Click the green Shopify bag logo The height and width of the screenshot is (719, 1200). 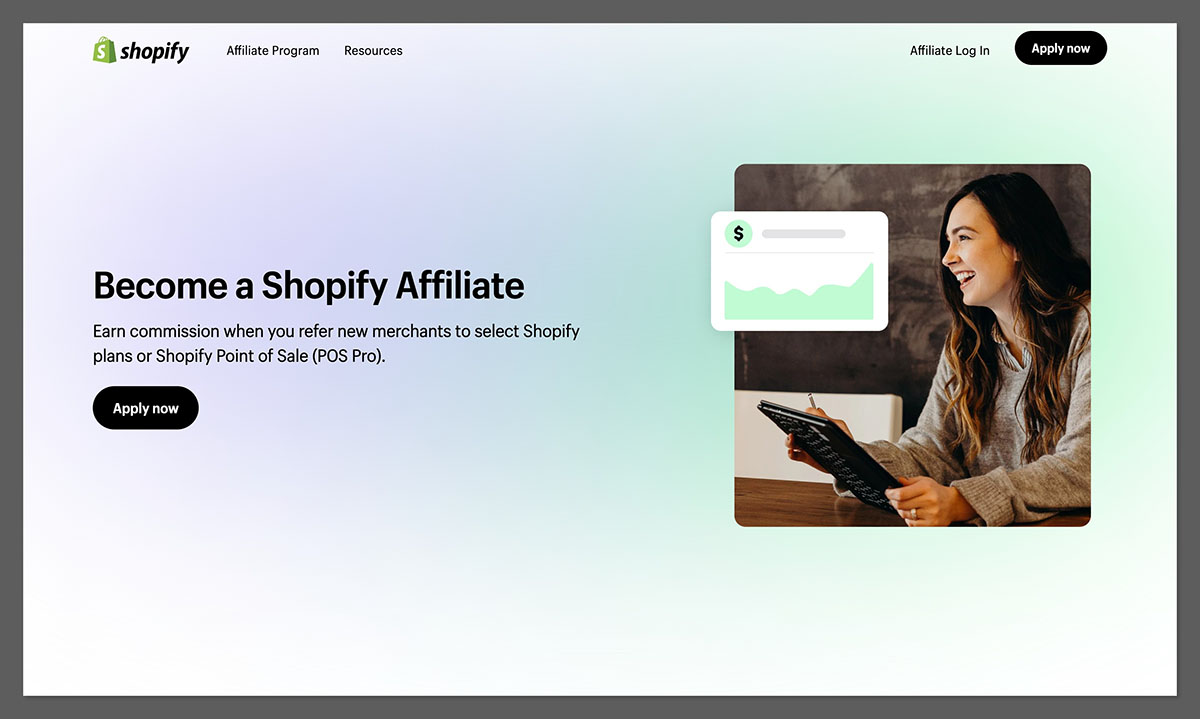103,49
